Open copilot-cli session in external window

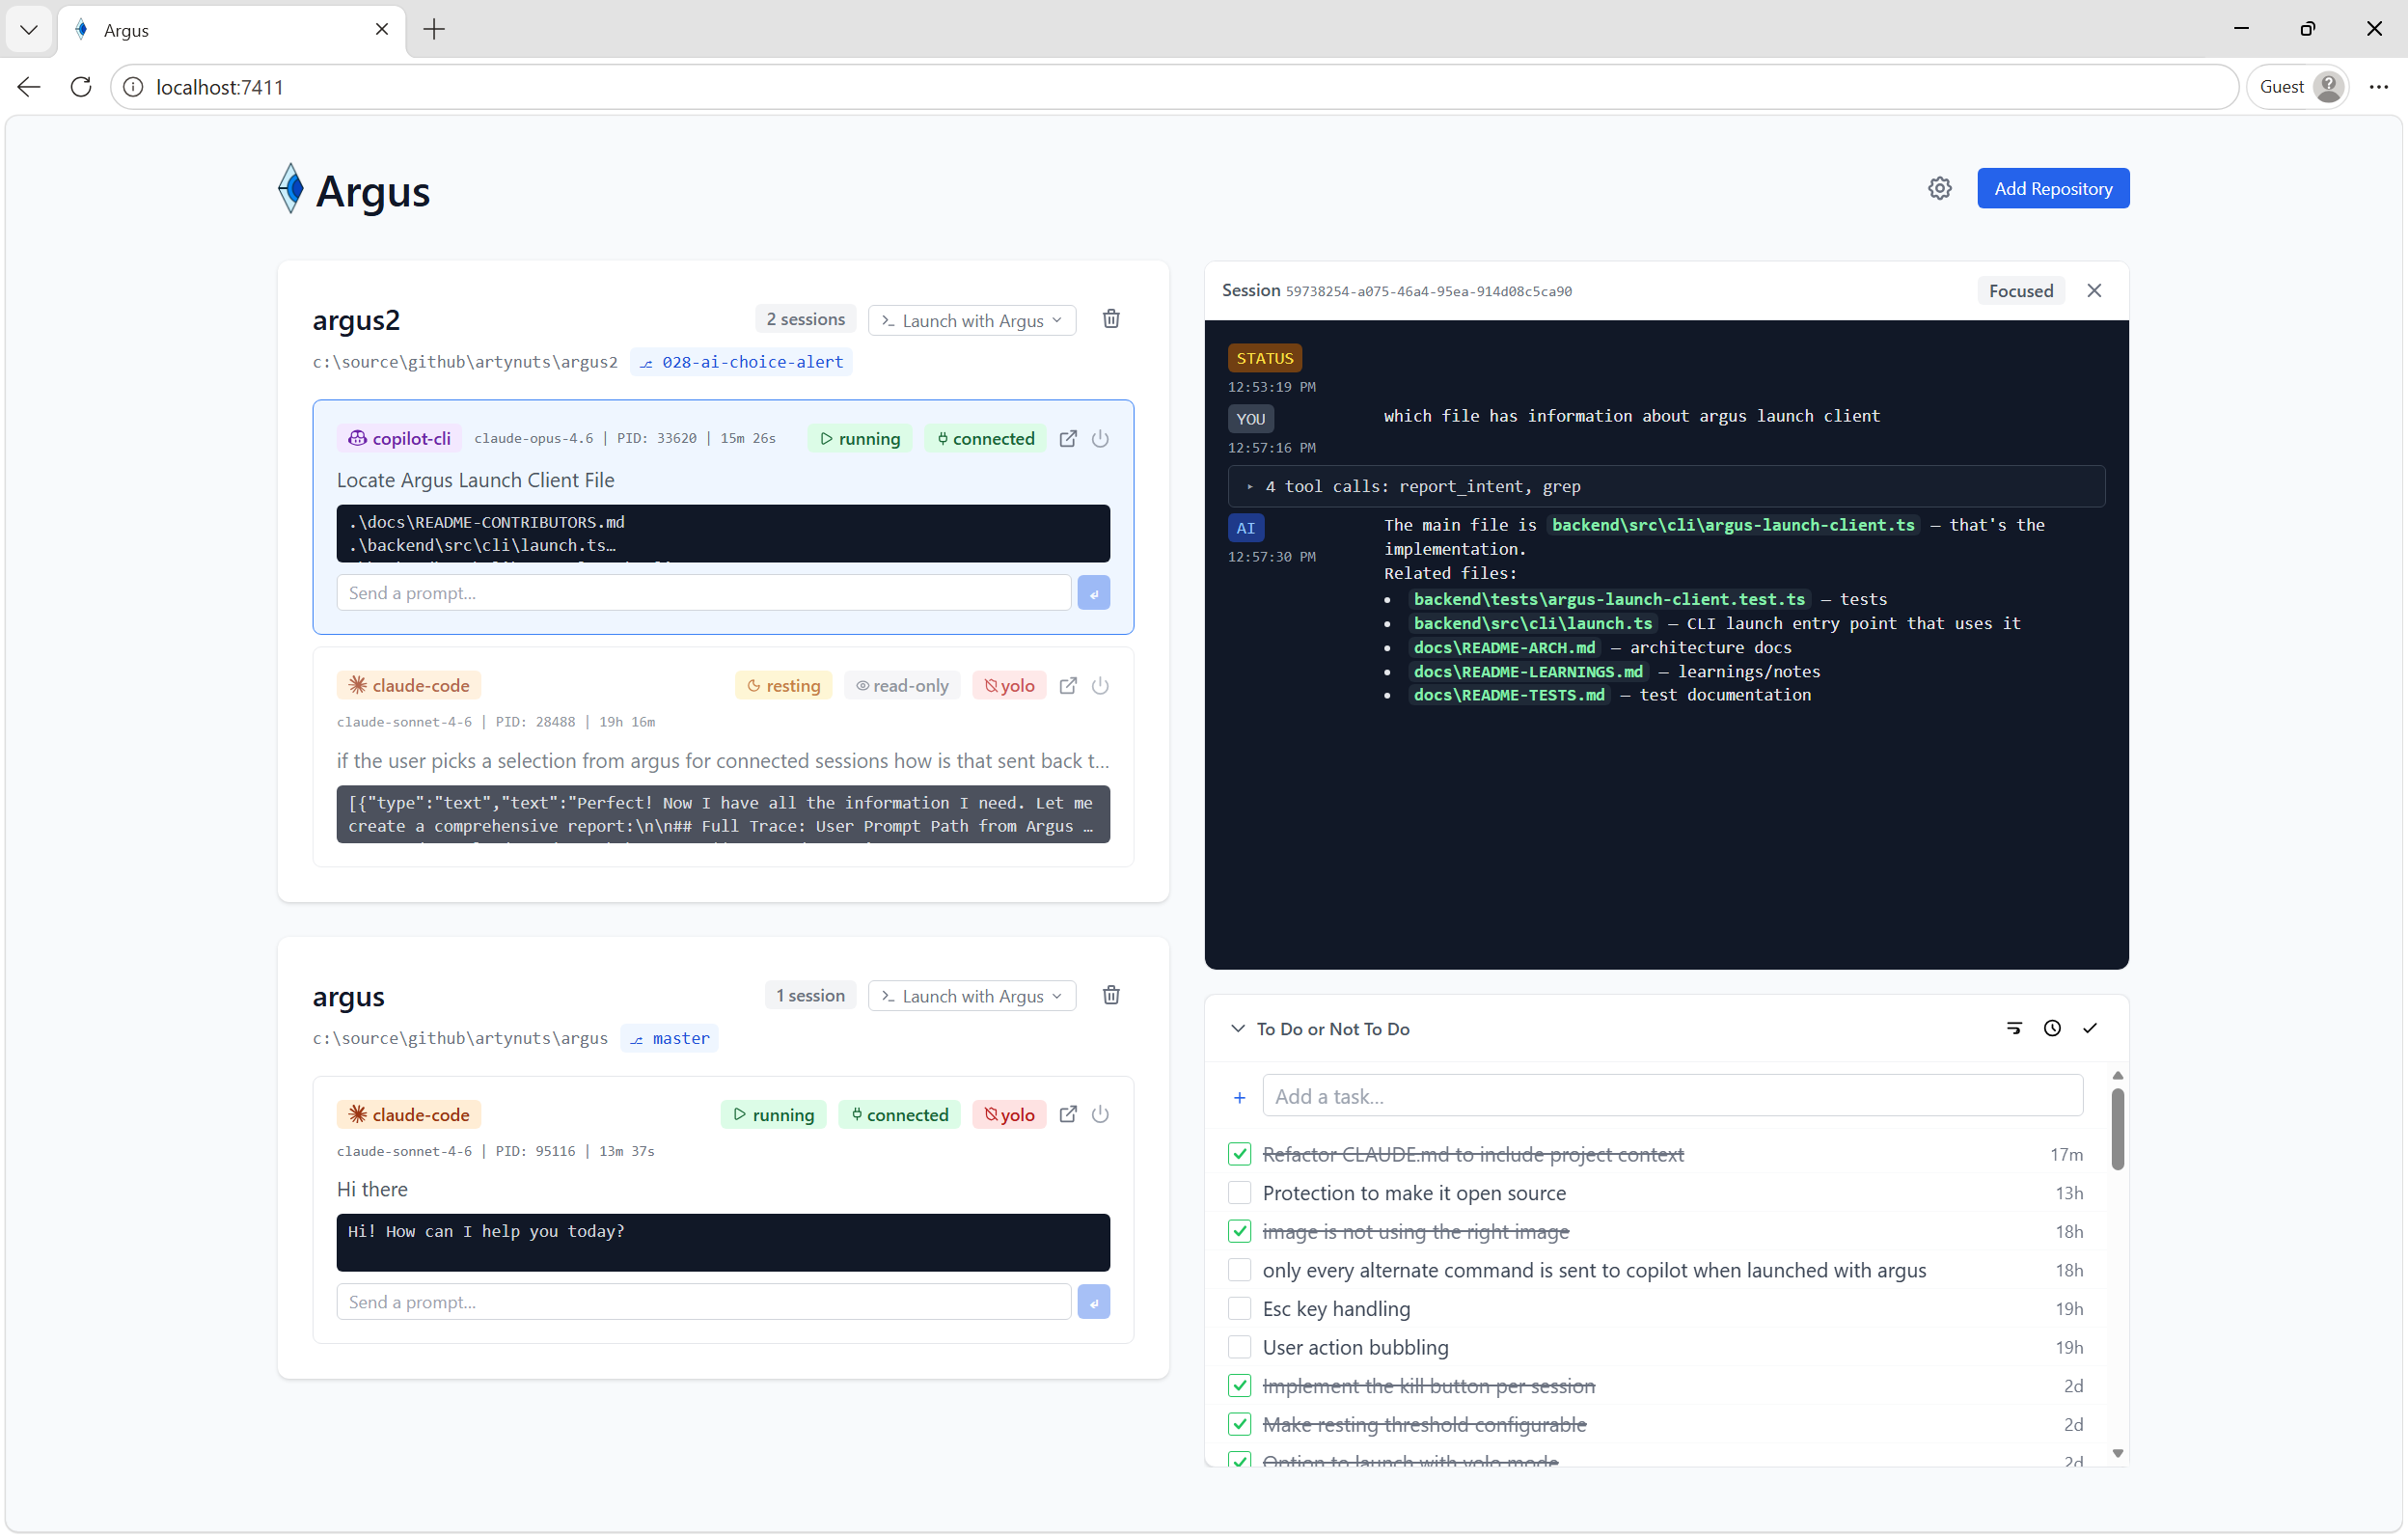(x=1068, y=438)
